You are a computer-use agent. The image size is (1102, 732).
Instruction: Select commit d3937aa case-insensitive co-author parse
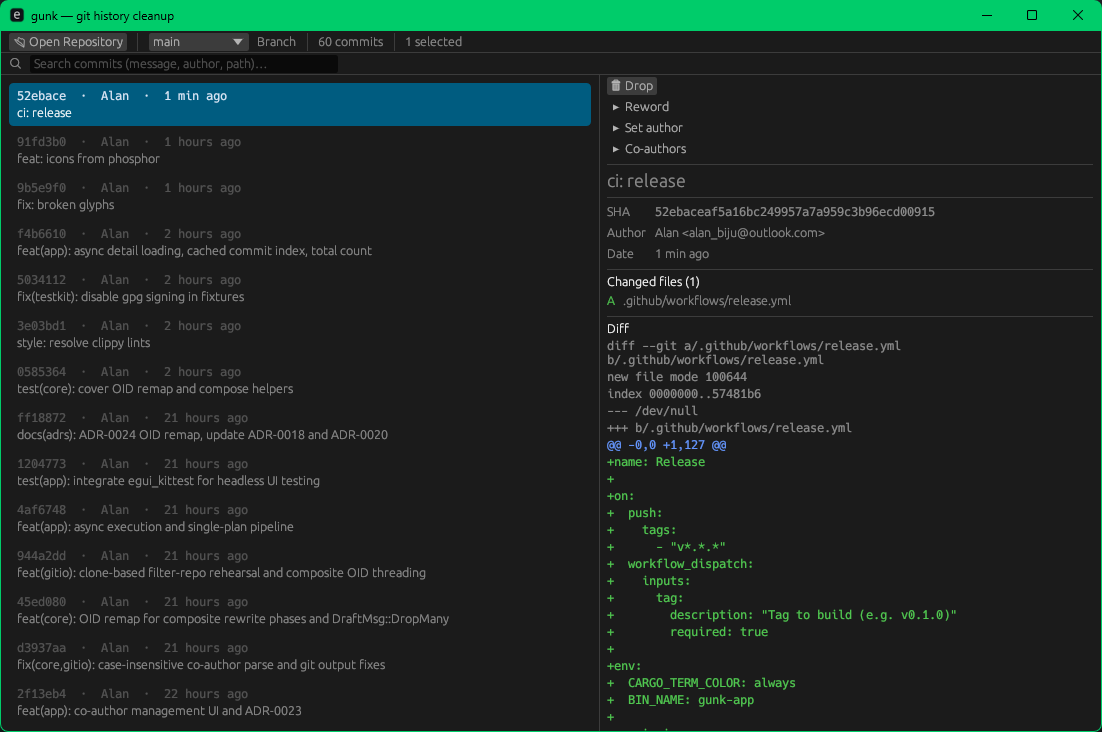pyautogui.click(x=300, y=657)
